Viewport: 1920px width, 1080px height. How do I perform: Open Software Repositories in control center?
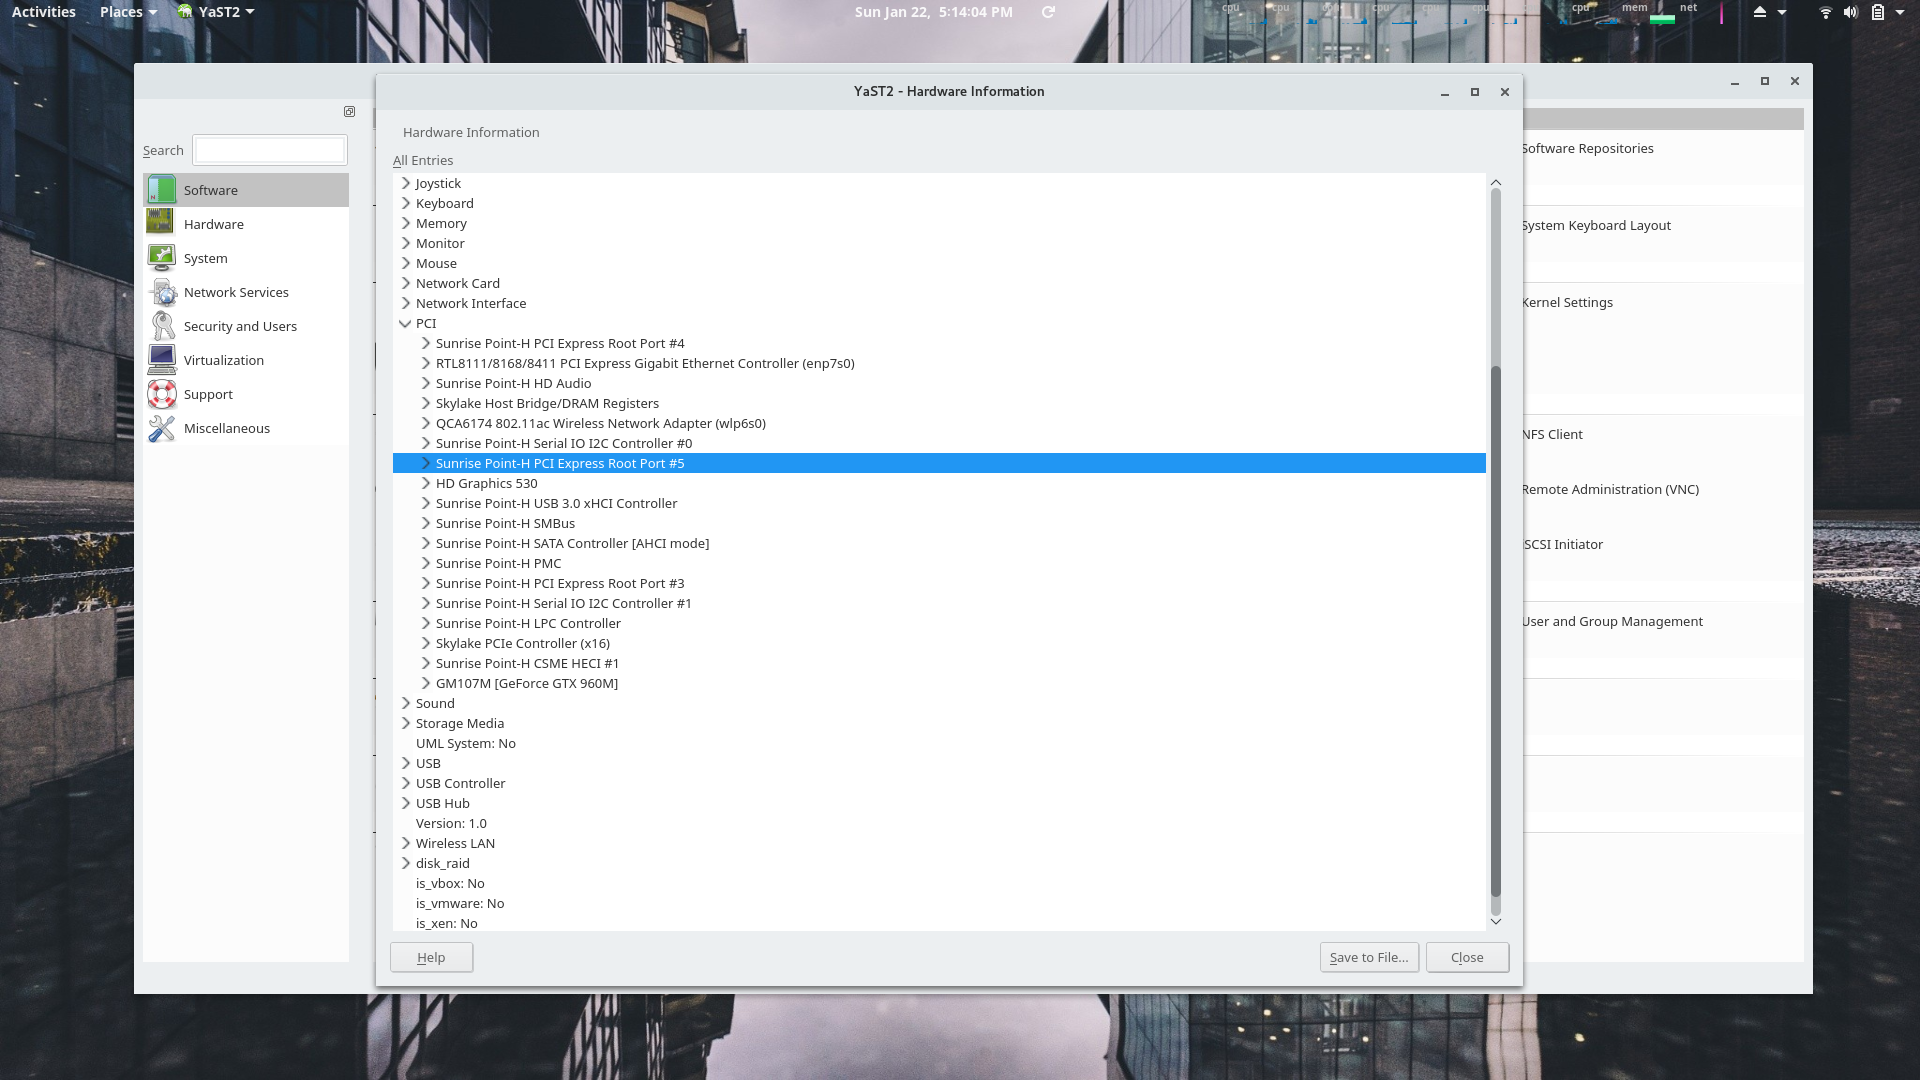(x=1587, y=148)
